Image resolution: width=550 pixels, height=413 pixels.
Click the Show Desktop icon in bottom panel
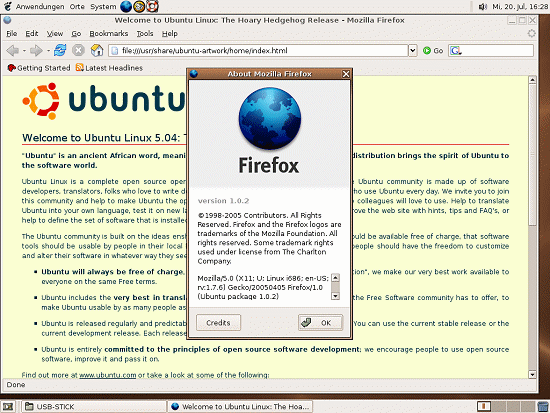(x=8, y=407)
